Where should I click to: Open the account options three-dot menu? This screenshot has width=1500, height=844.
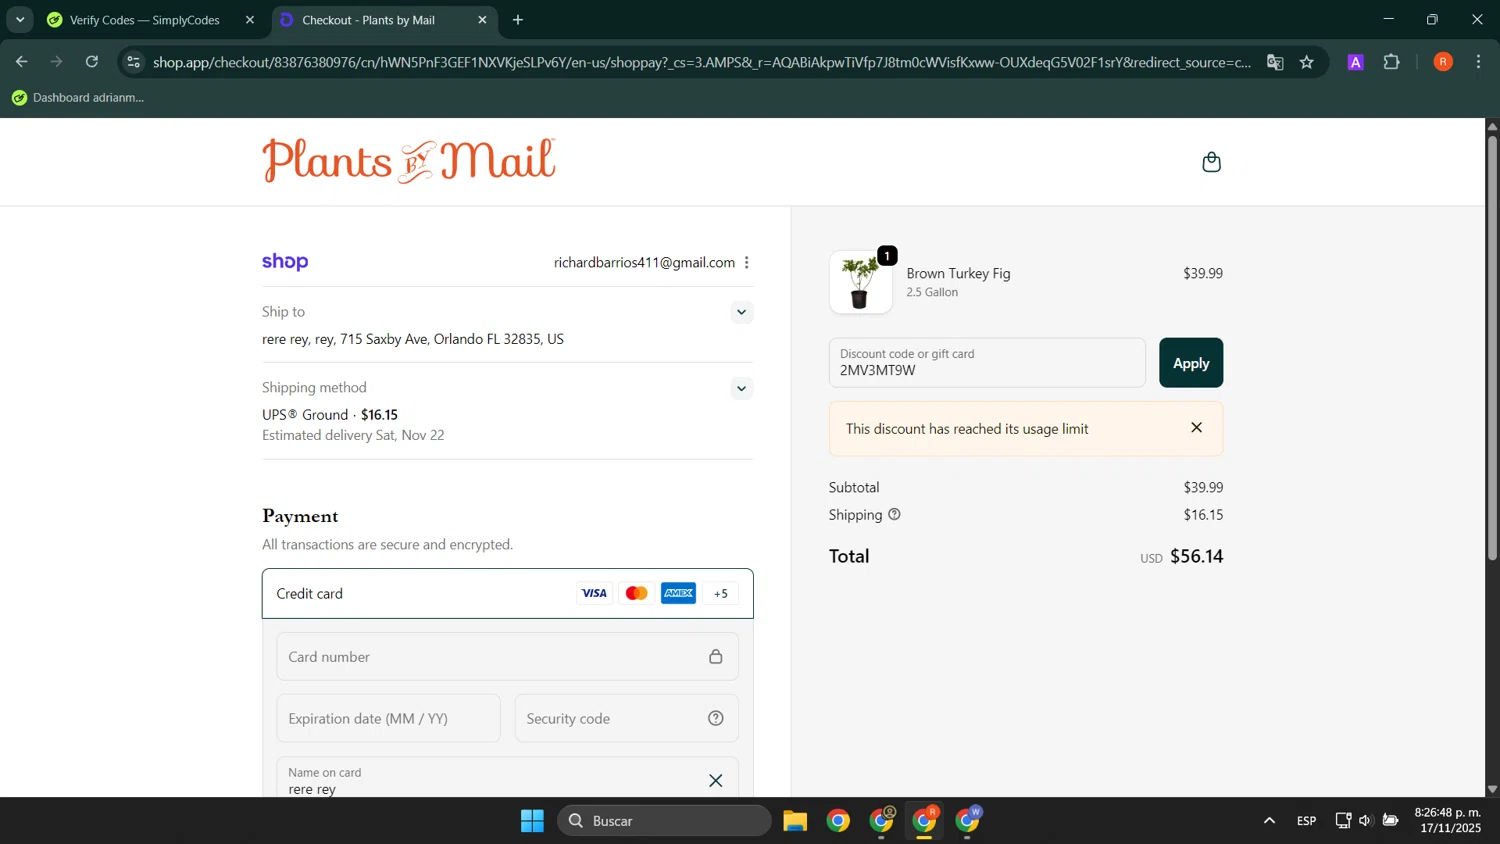(747, 262)
